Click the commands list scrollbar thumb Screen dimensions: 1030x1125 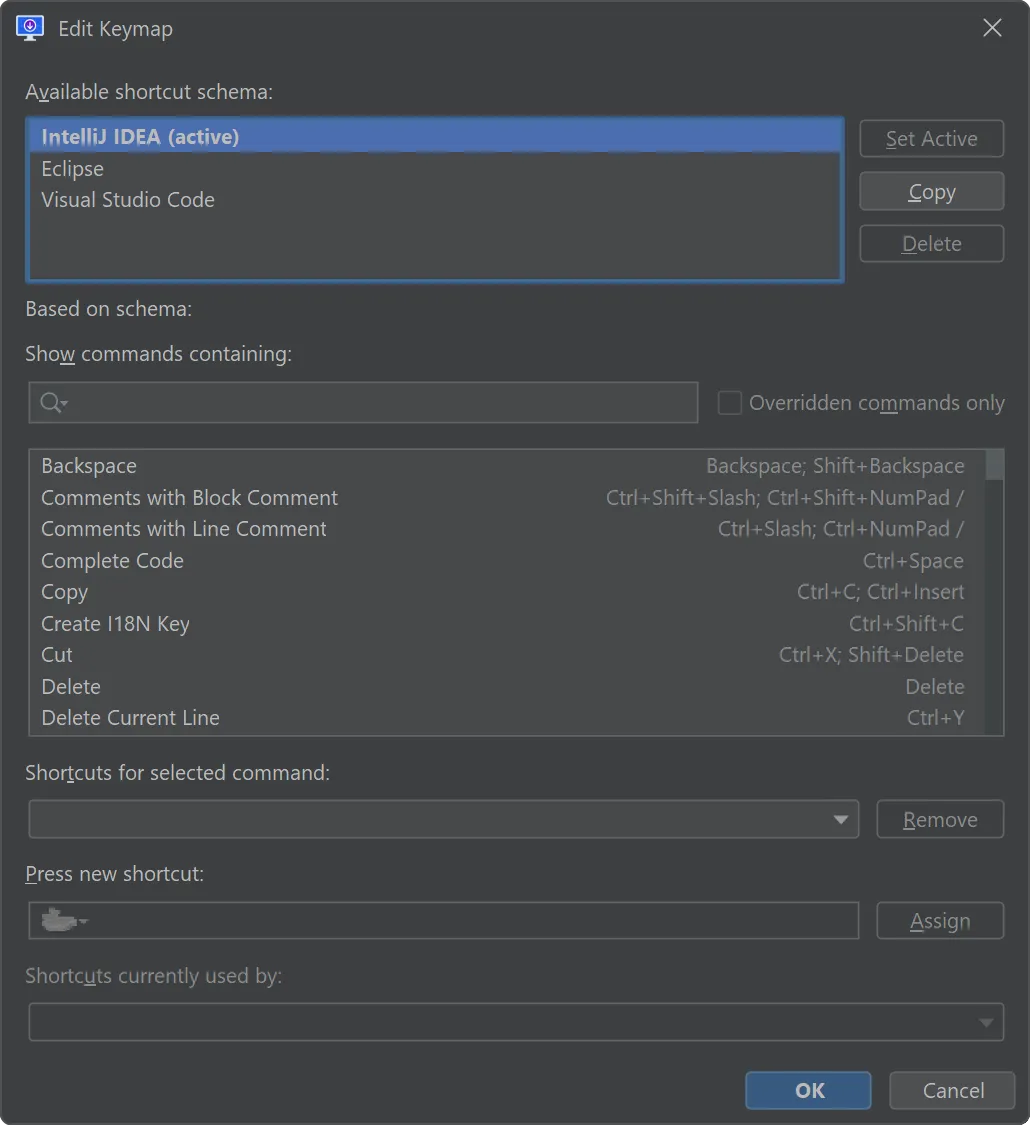coord(994,464)
